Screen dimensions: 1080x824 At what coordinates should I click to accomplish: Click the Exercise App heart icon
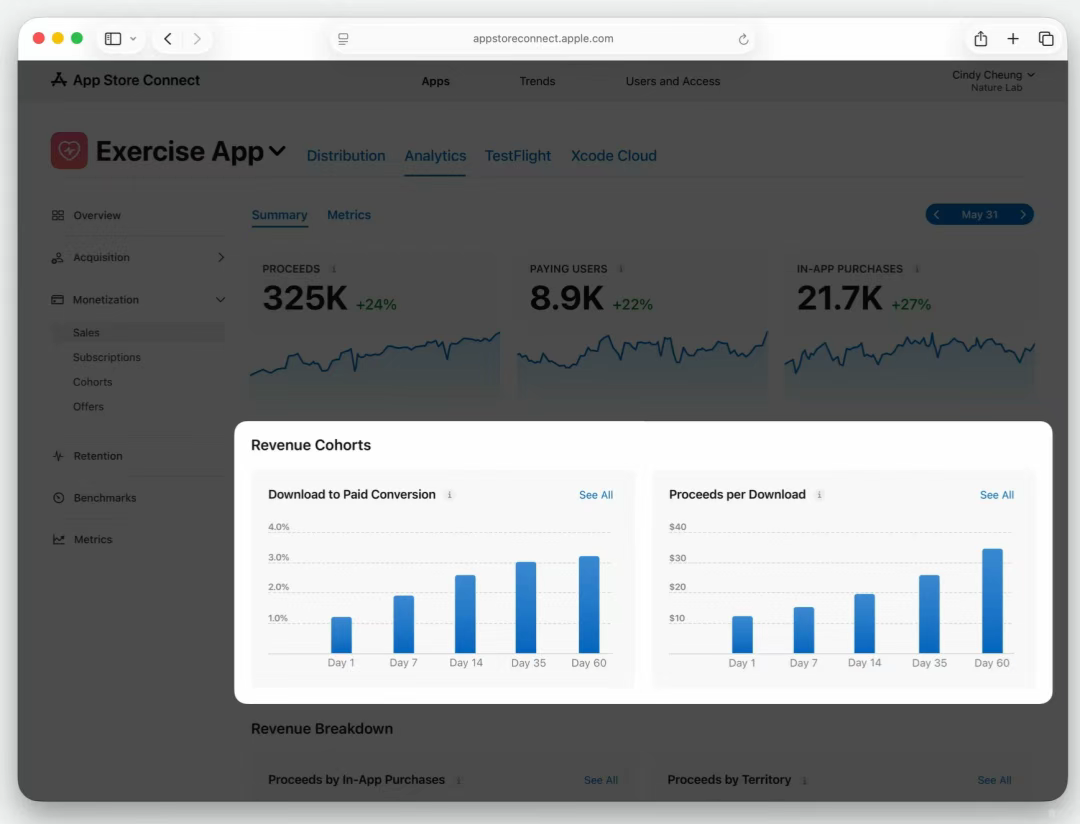(x=69, y=151)
